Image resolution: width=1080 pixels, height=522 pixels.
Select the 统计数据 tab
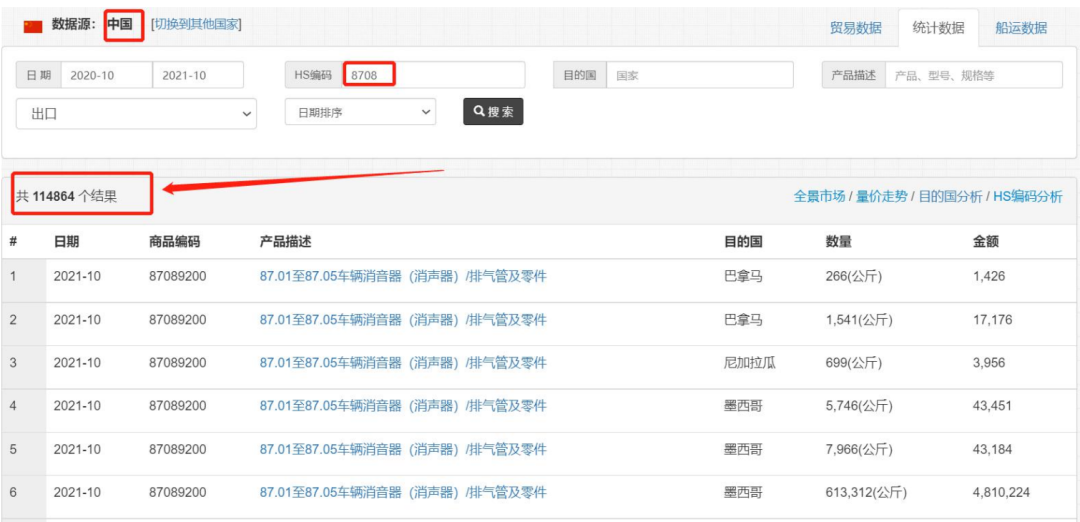click(938, 28)
